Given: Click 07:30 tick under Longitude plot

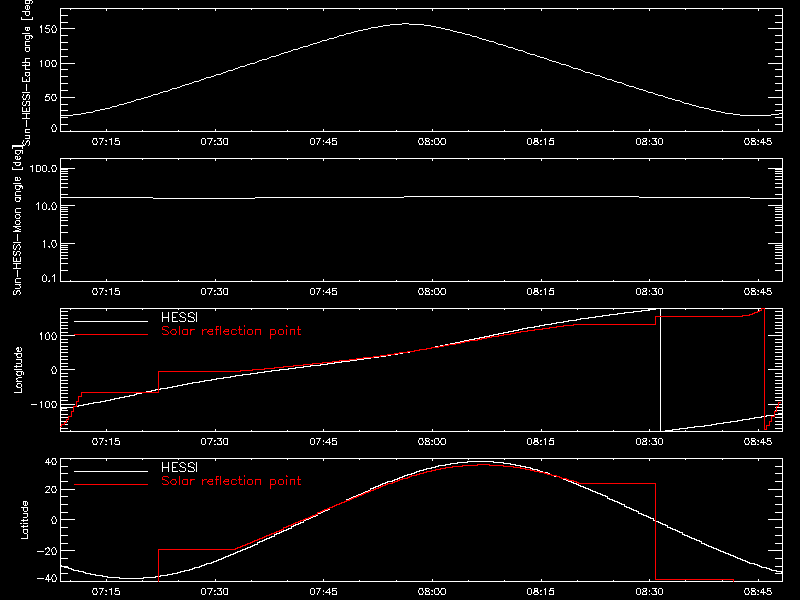Looking at the screenshot, I should tap(214, 442).
